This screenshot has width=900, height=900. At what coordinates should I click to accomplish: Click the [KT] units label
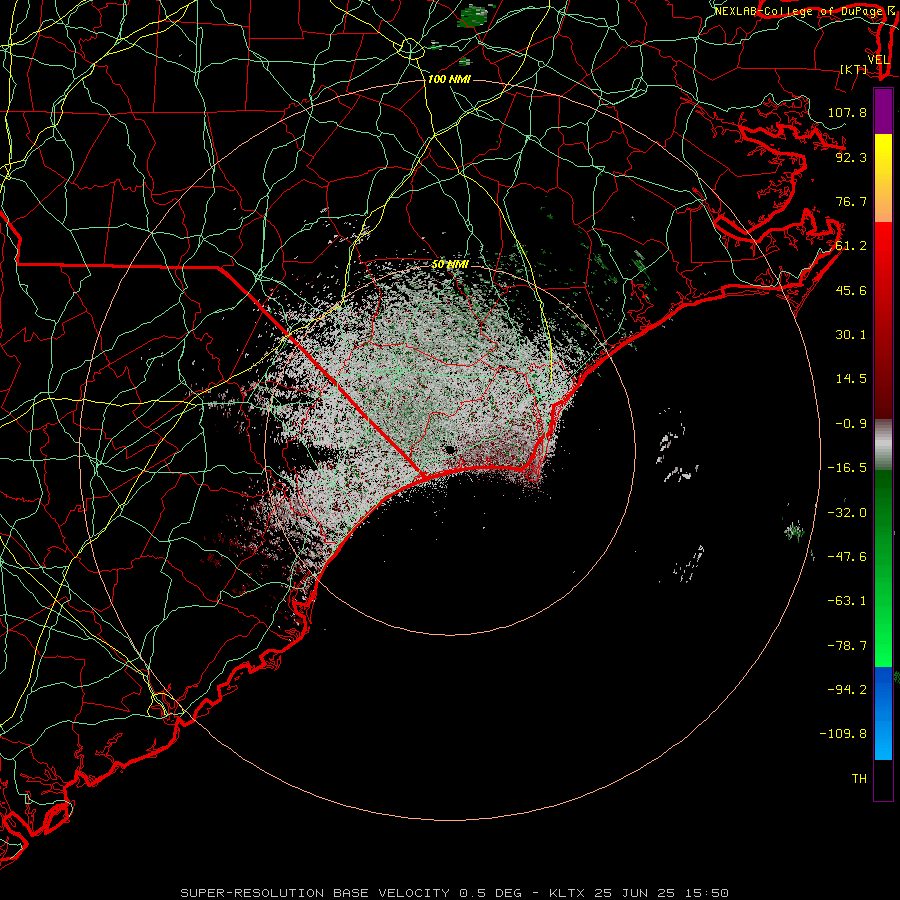[854, 69]
